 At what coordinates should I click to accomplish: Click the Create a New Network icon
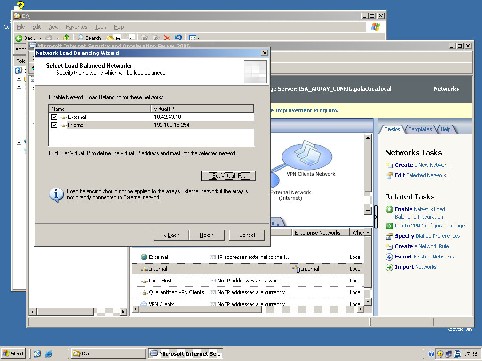coord(389,165)
